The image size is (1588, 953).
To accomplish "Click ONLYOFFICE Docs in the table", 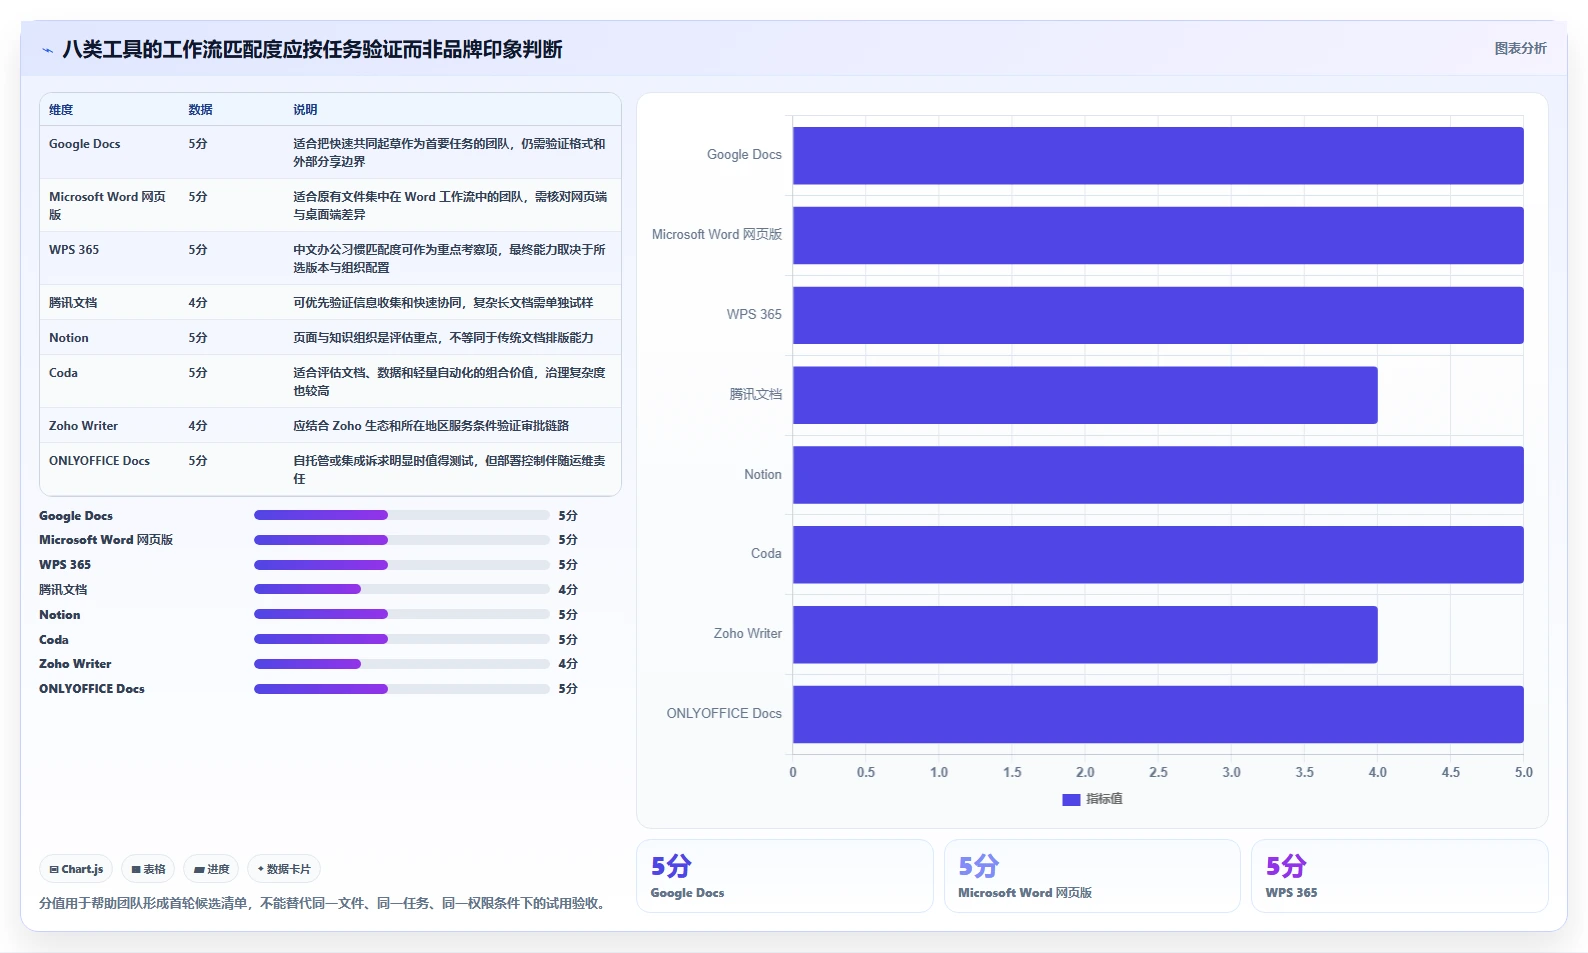I will pos(99,461).
